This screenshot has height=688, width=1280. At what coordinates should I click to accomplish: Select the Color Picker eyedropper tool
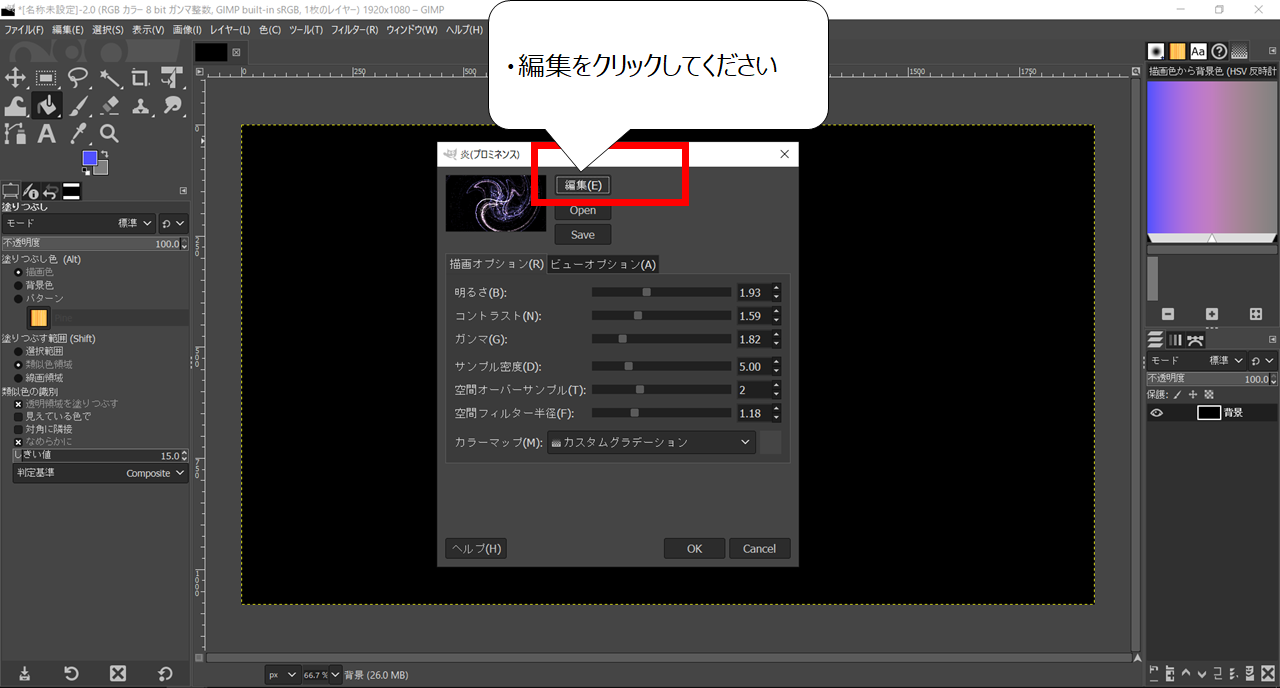point(78,133)
